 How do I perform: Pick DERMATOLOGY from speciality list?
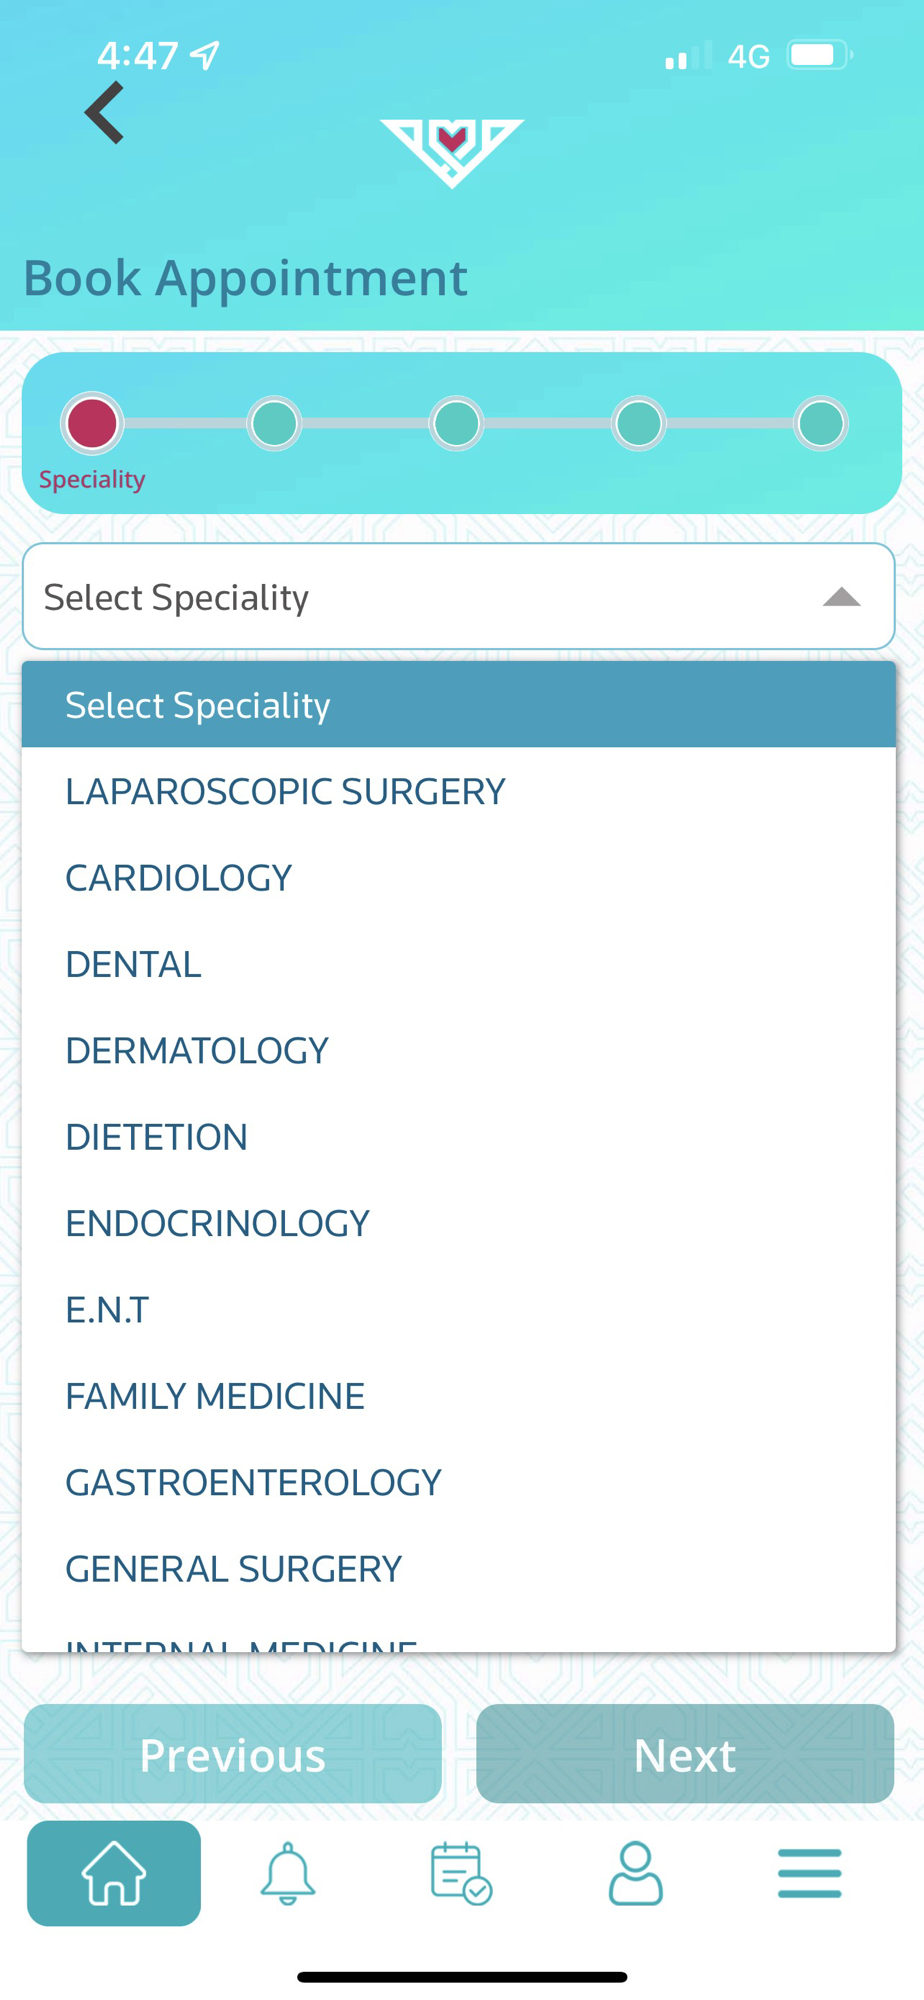click(x=197, y=1050)
